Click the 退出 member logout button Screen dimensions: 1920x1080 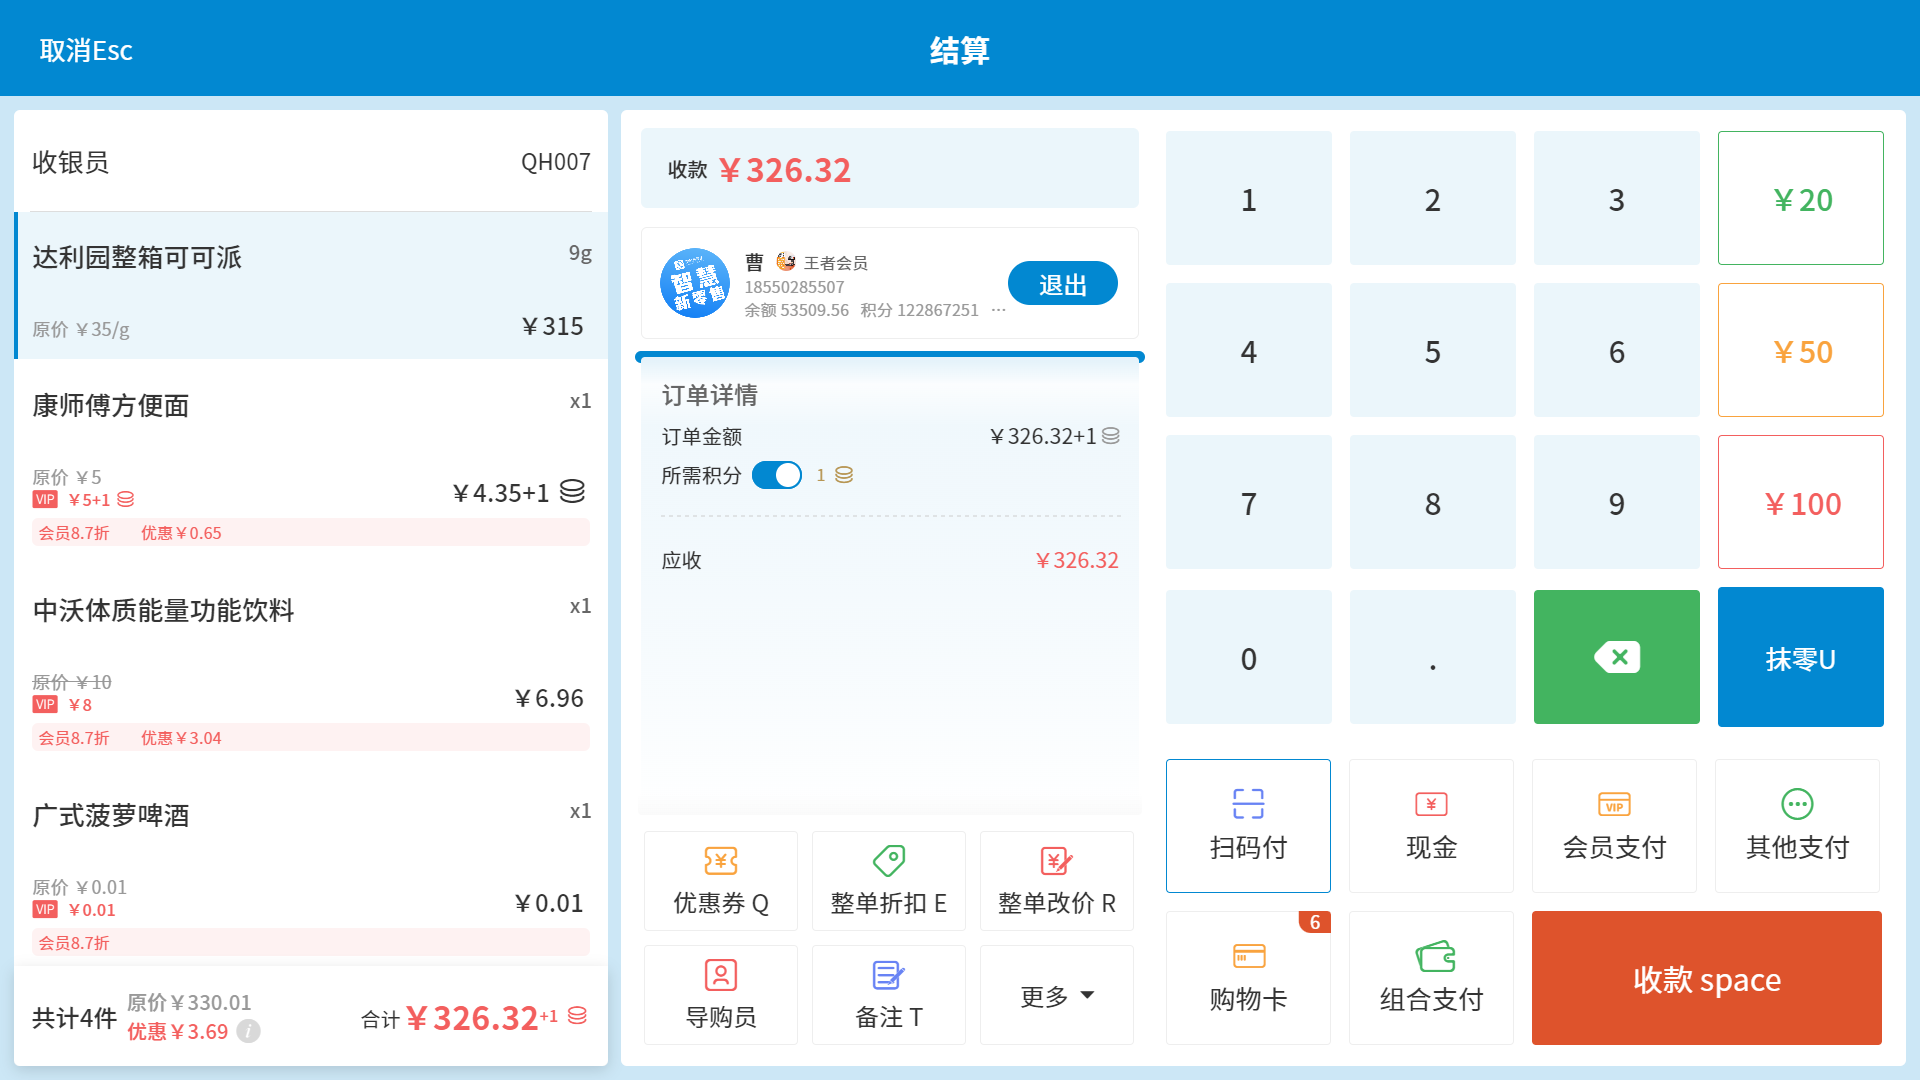click(x=1062, y=284)
